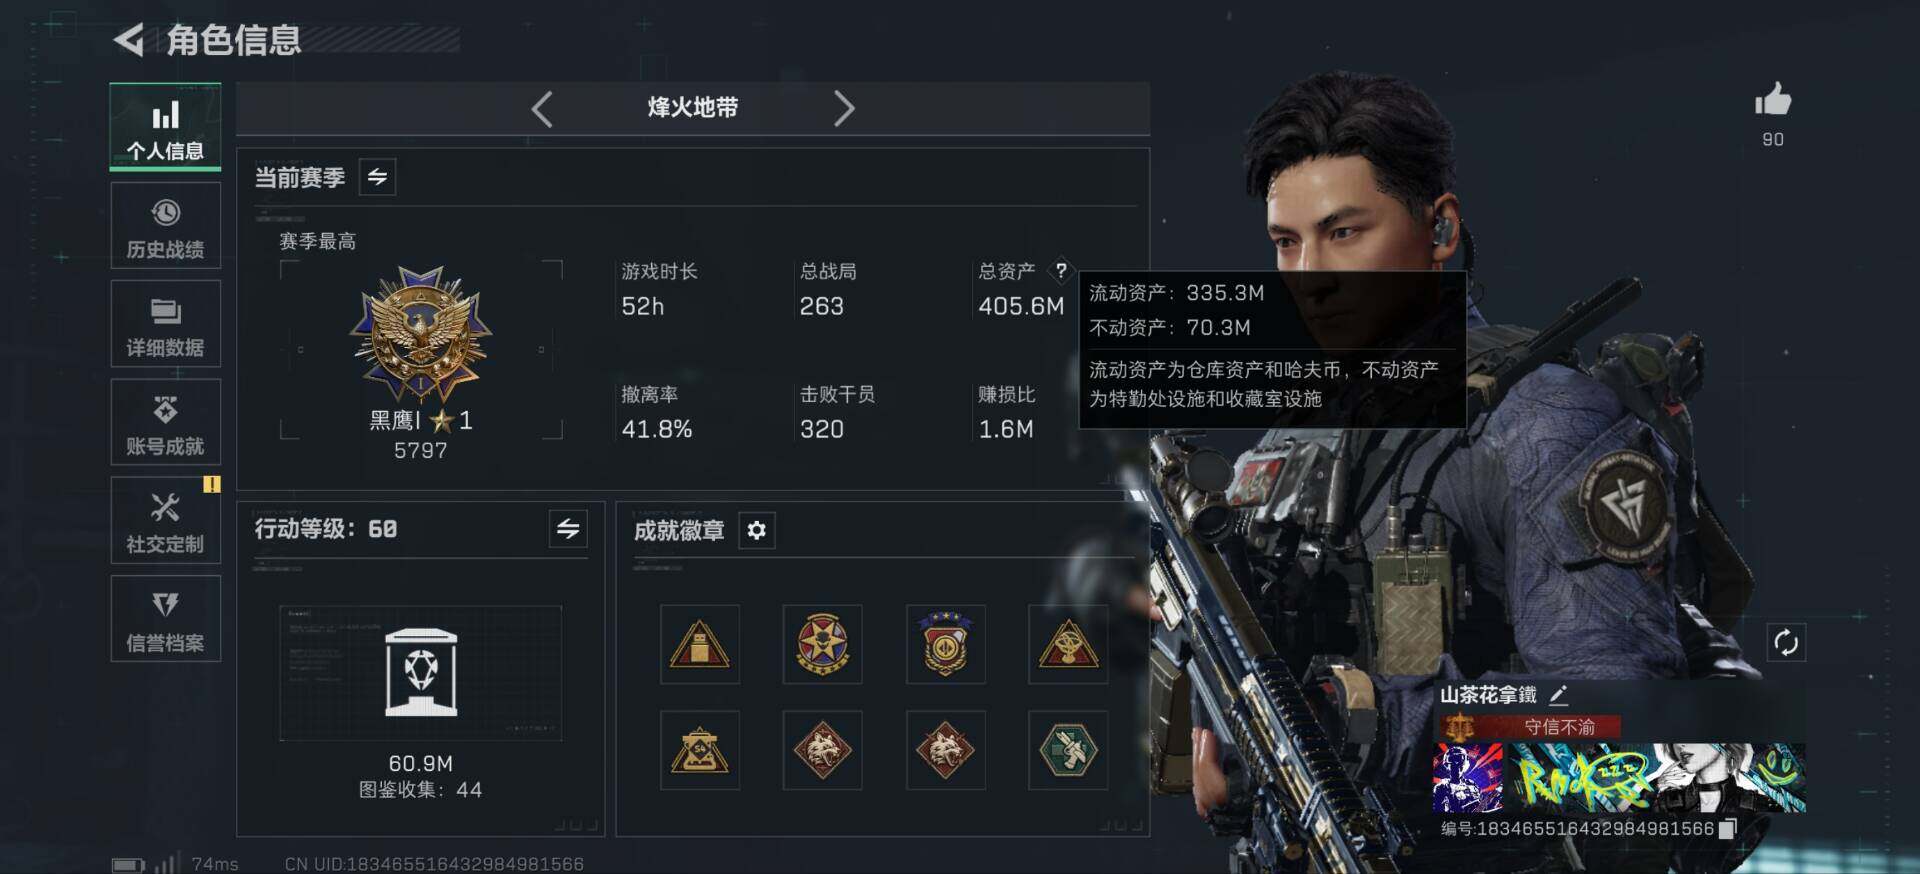This screenshot has width=1920, height=874.
Task: Go back using the arrow beside 角色信息
Action: pyautogui.click(x=128, y=40)
